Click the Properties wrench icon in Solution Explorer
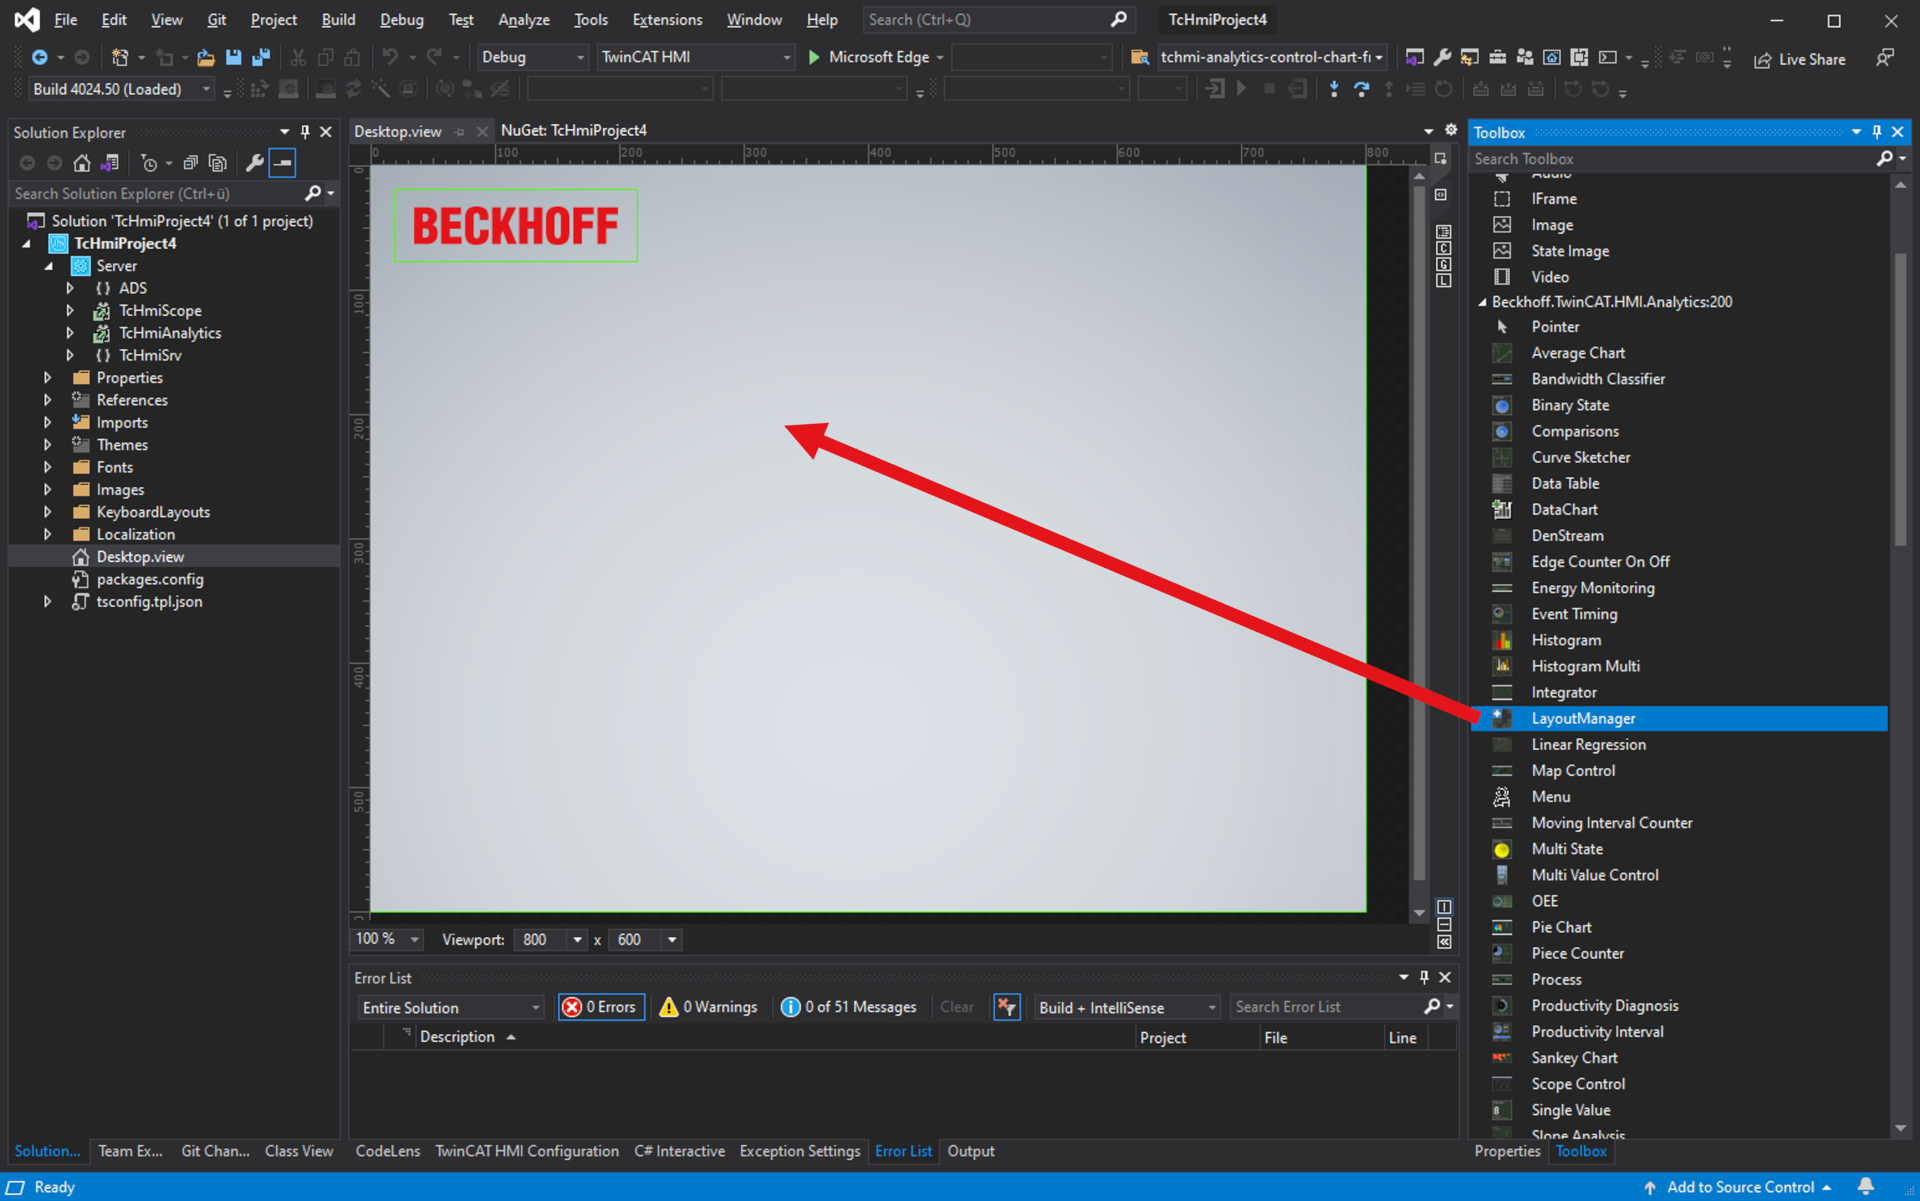The image size is (1920, 1201). 254,162
